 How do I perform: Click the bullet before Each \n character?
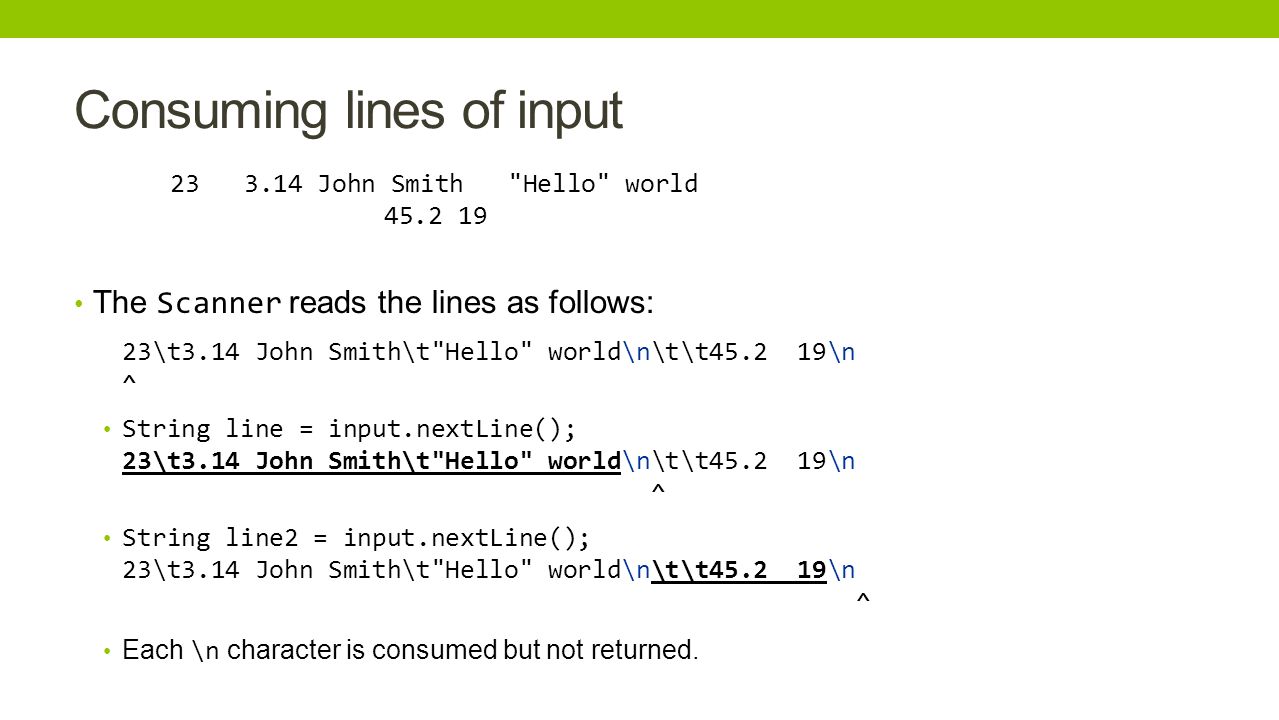[x=108, y=652]
